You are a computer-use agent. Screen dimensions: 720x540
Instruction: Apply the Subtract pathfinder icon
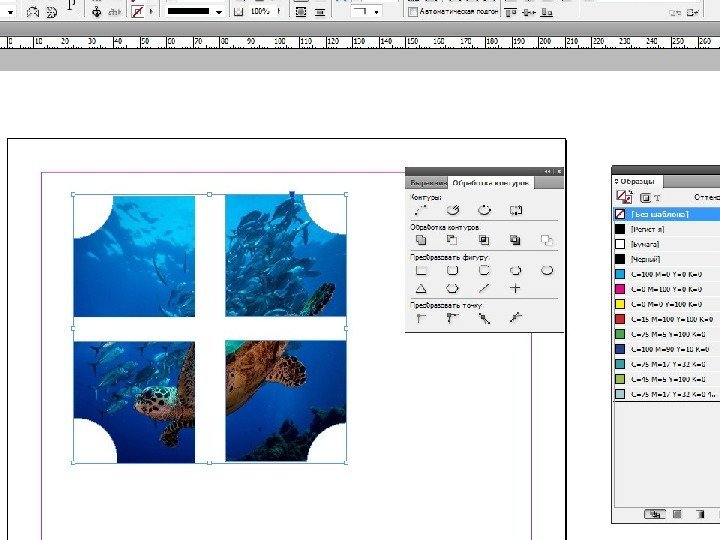coord(452,240)
